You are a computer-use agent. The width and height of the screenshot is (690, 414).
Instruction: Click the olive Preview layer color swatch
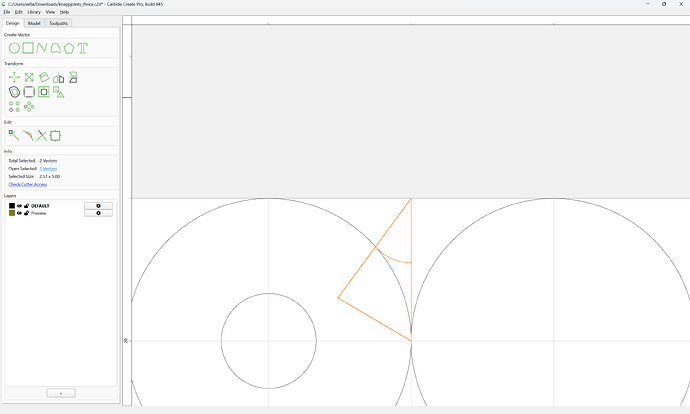pyautogui.click(x=12, y=213)
